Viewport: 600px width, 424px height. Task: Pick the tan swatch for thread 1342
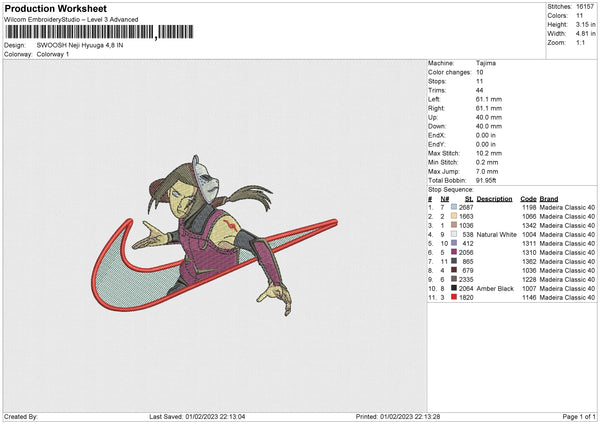454,225
